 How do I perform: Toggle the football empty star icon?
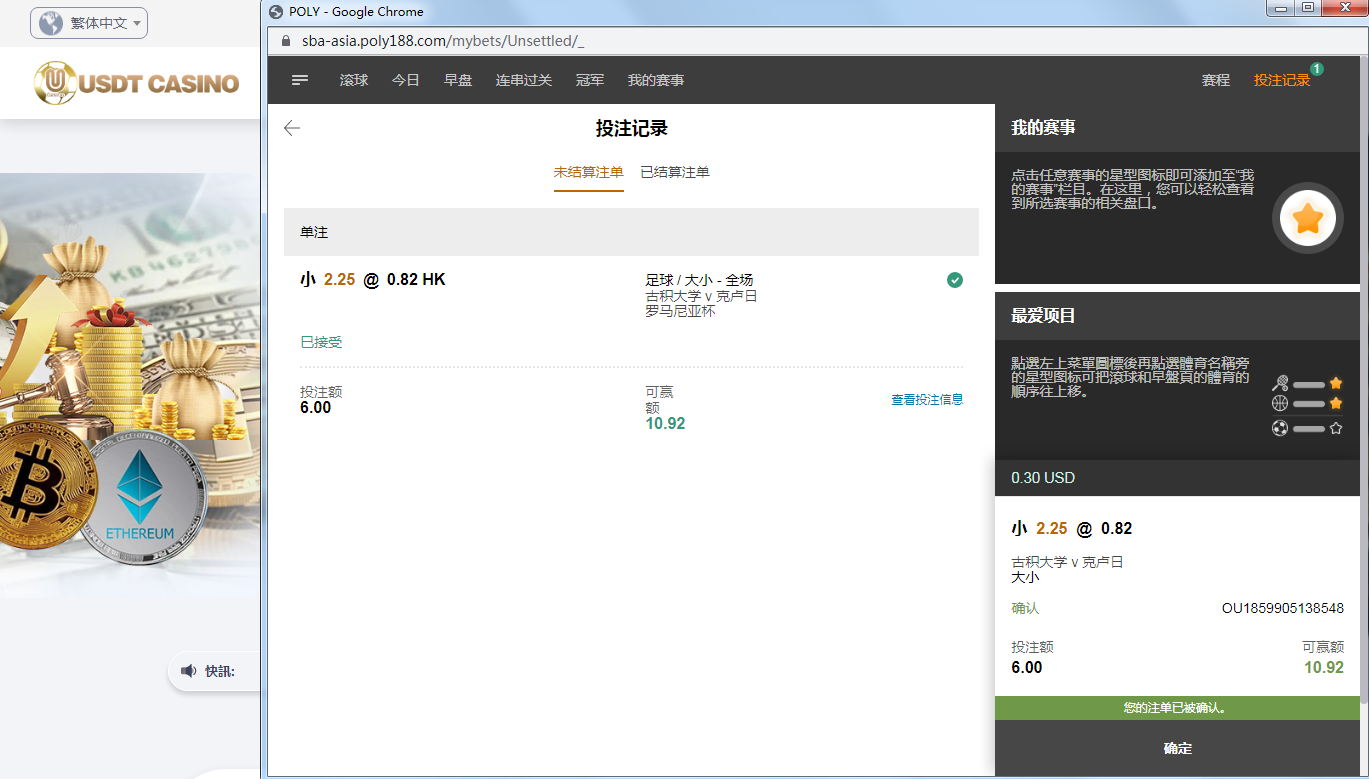point(1335,428)
